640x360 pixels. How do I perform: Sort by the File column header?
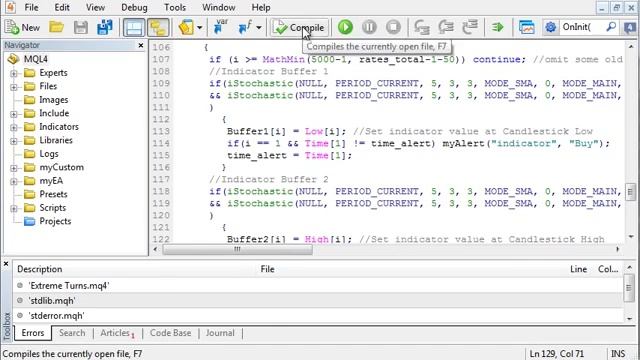(x=267, y=269)
